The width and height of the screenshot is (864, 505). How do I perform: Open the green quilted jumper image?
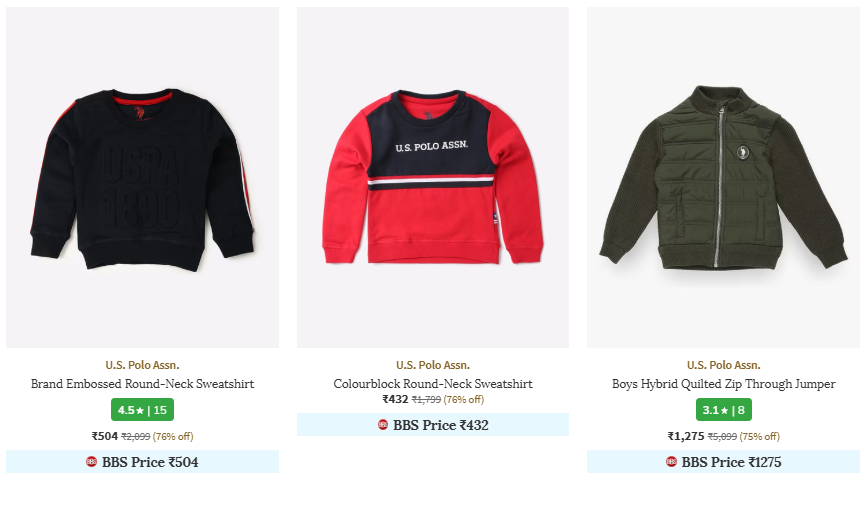click(x=723, y=177)
